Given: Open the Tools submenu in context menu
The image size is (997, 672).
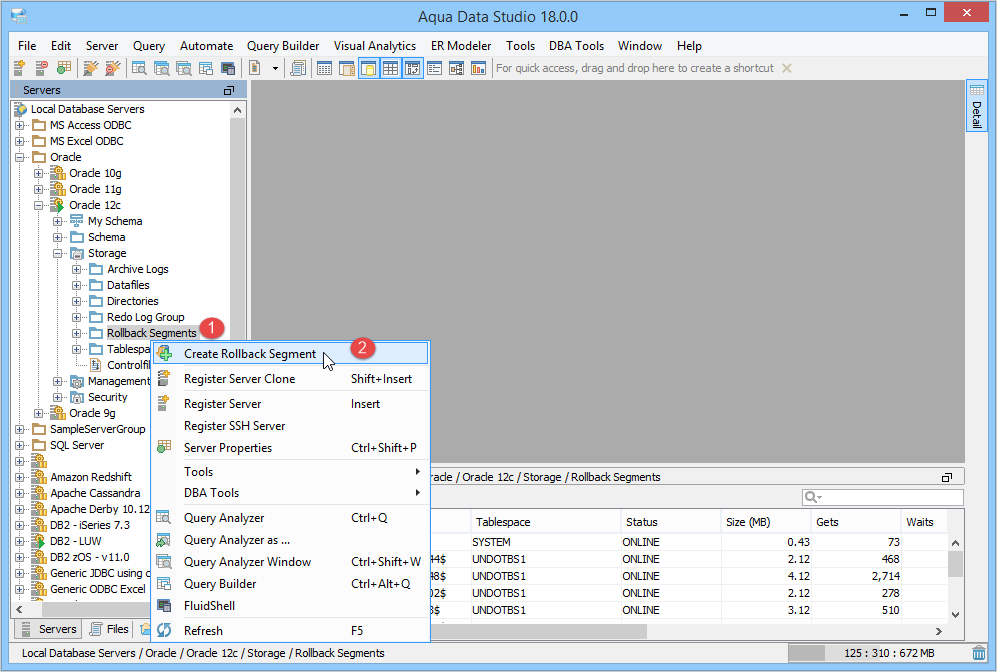Looking at the screenshot, I should pos(291,472).
